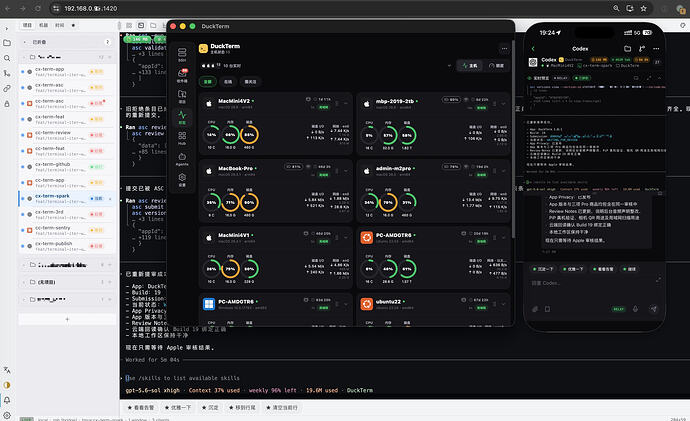
Task: Tap the folder icon in phone Codex header
Action: (628, 48)
